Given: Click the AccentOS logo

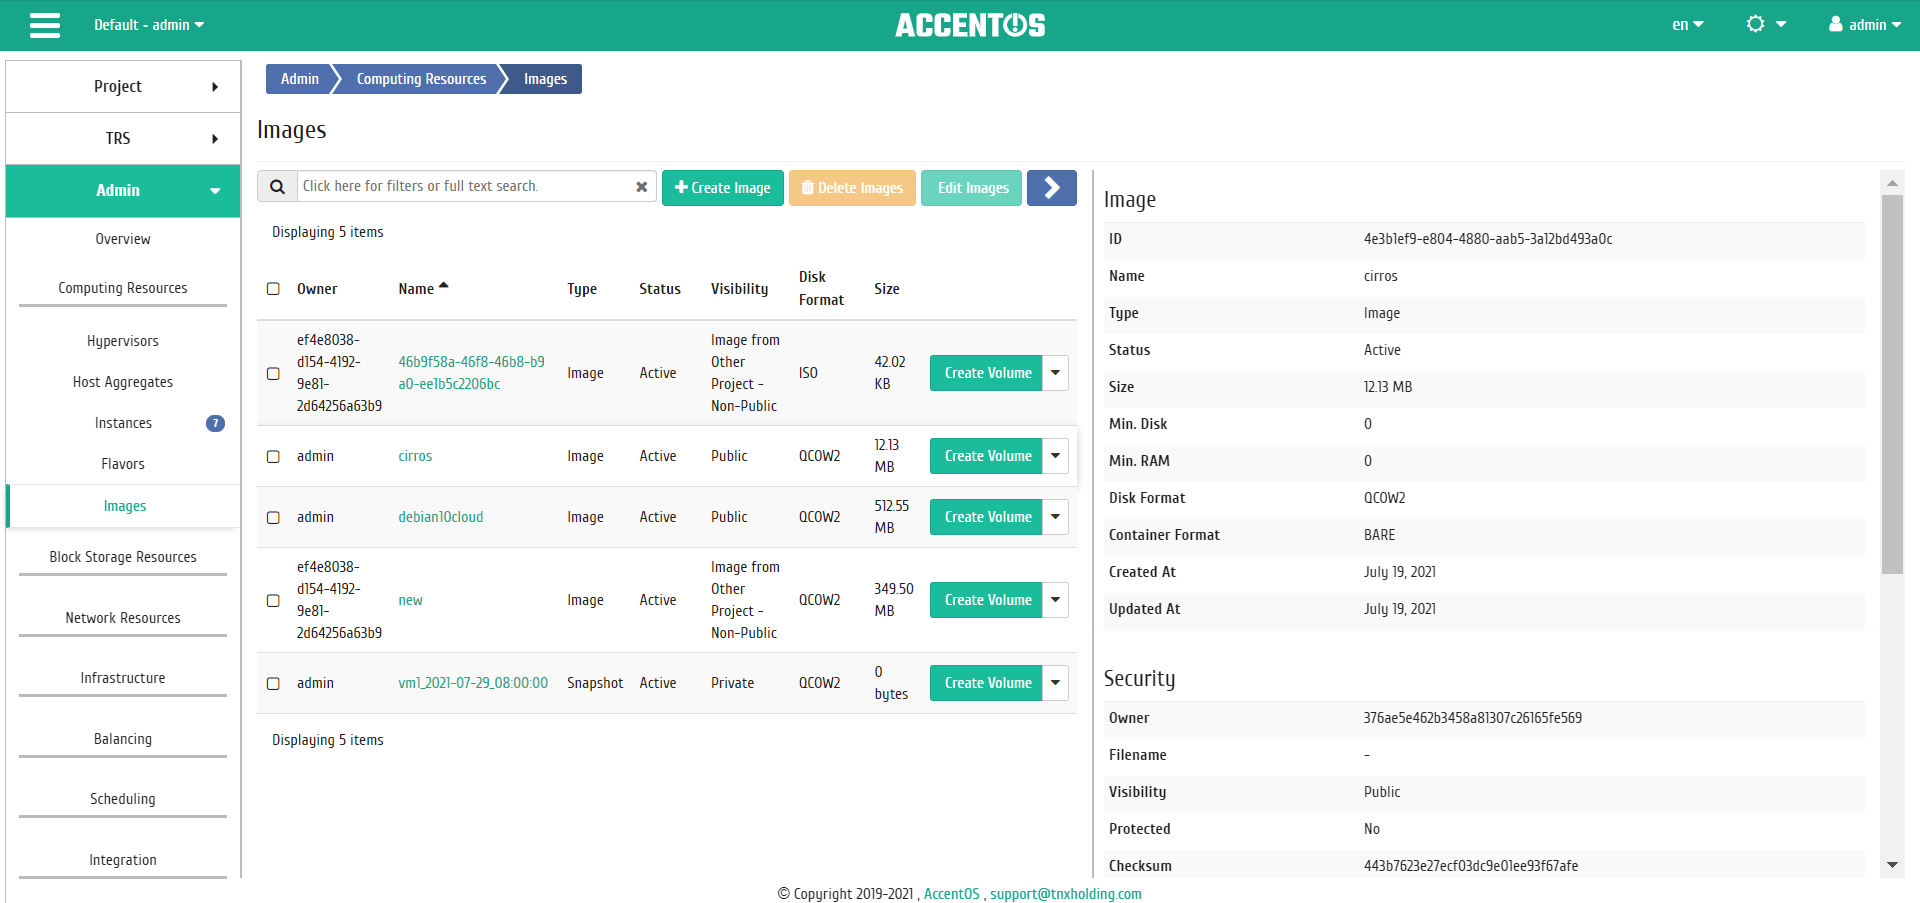Looking at the screenshot, I should point(970,25).
